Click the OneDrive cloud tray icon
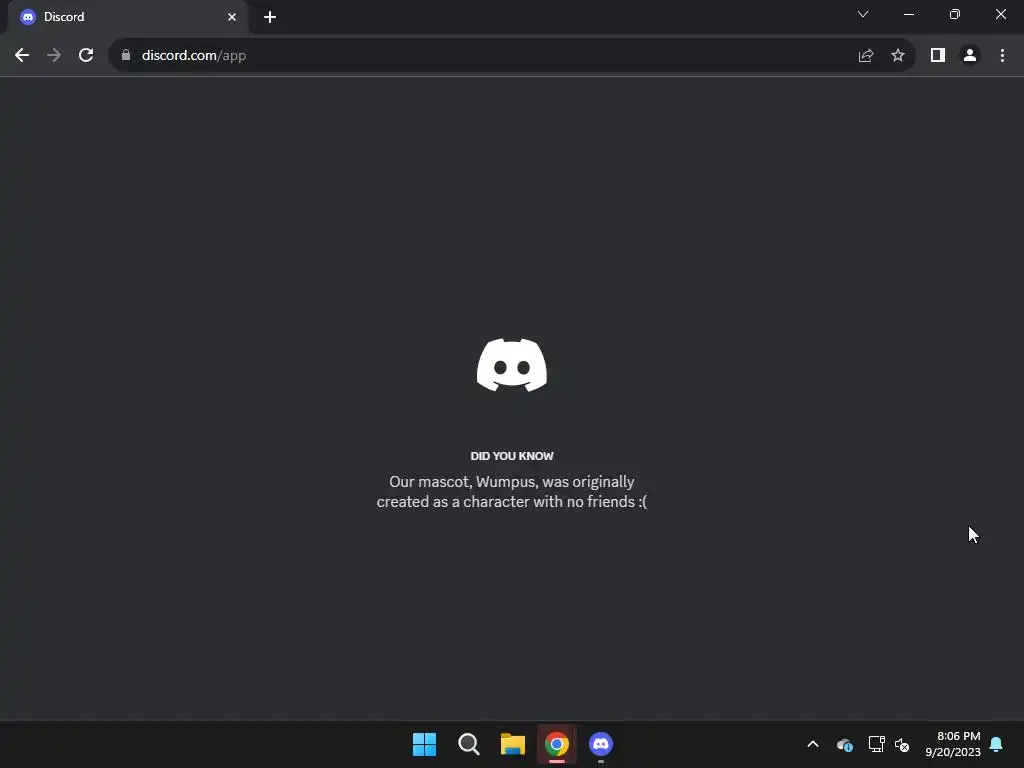 pyautogui.click(x=844, y=744)
